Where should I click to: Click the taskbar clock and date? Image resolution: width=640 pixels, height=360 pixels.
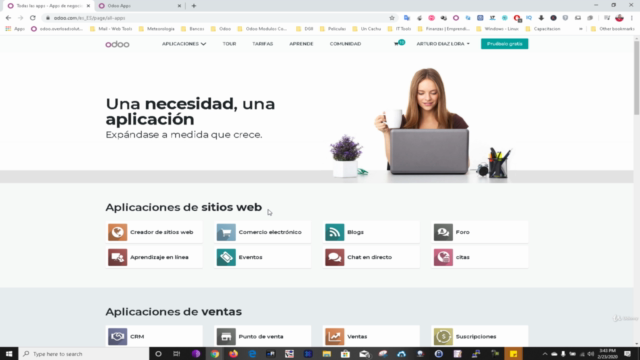click(608, 354)
